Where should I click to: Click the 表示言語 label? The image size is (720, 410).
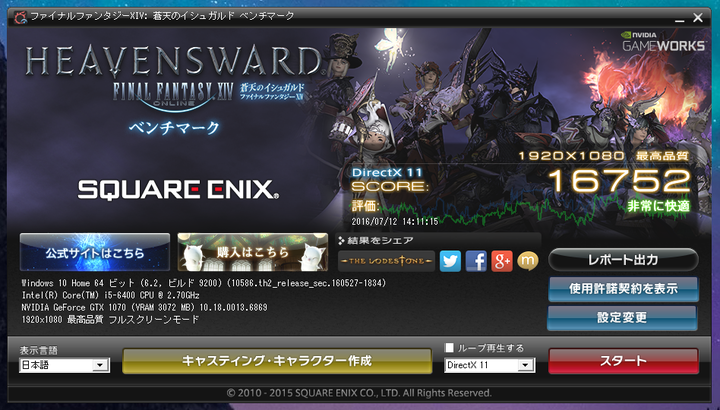coord(39,350)
